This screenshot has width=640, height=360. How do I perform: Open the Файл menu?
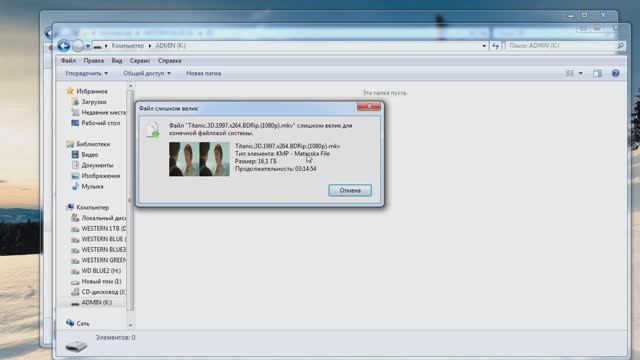click(68, 60)
